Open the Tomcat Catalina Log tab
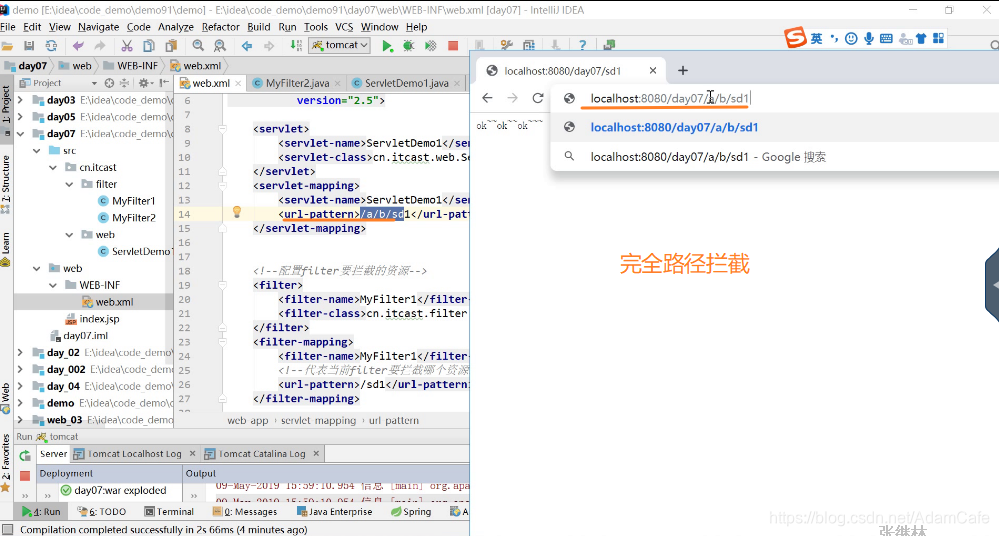Image resolution: width=999 pixels, height=536 pixels. pos(262,454)
